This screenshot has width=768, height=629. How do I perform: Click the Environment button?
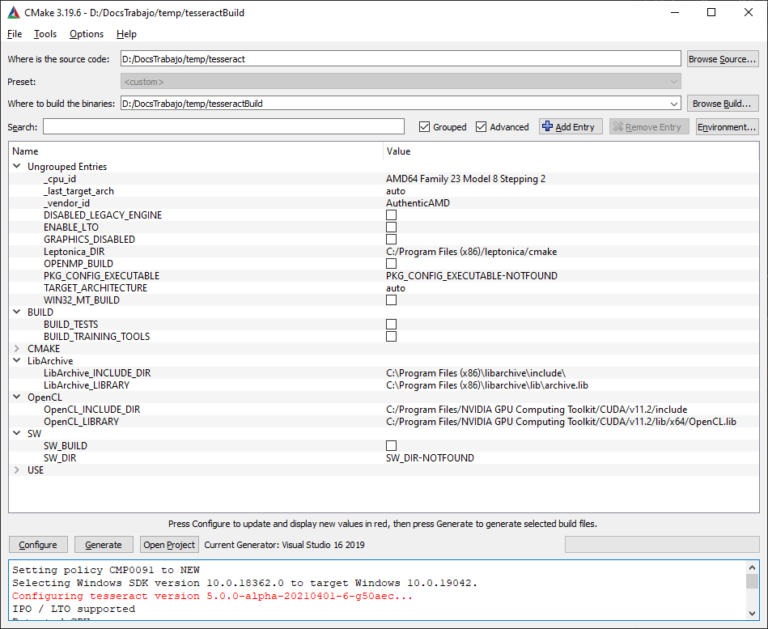[x=727, y=127]
